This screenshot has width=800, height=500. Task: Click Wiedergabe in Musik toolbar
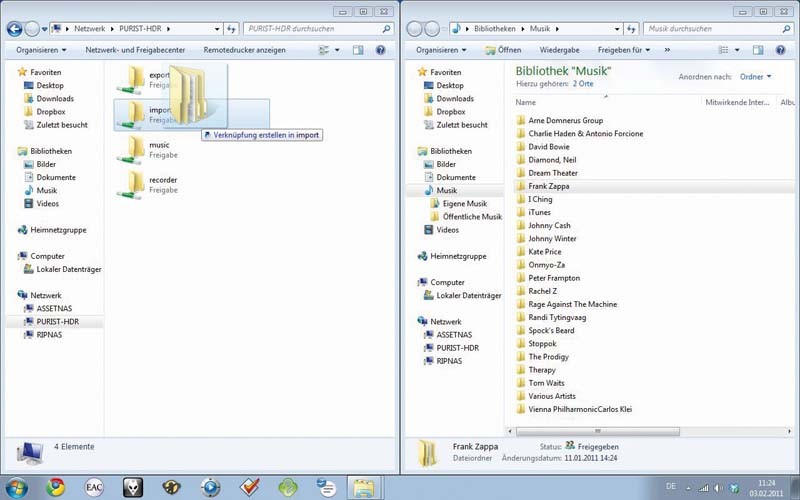[x=559, y=50]
